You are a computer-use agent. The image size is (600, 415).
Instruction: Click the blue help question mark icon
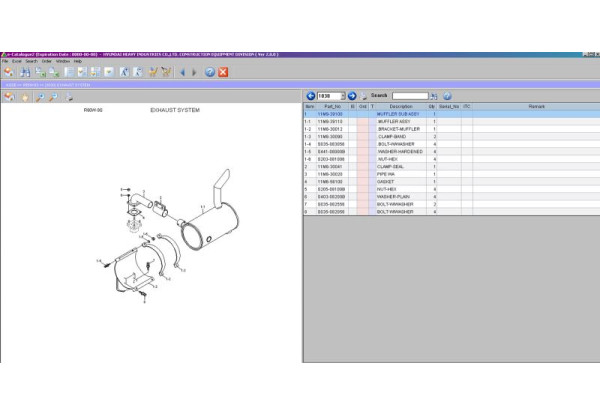pyautogui.click(x=209, y=72)
